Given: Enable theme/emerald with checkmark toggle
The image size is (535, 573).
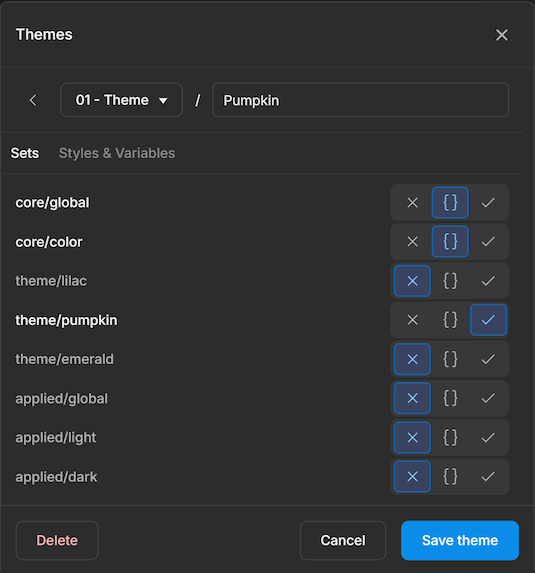Looking at the screenshot, I should click(488, 359).
